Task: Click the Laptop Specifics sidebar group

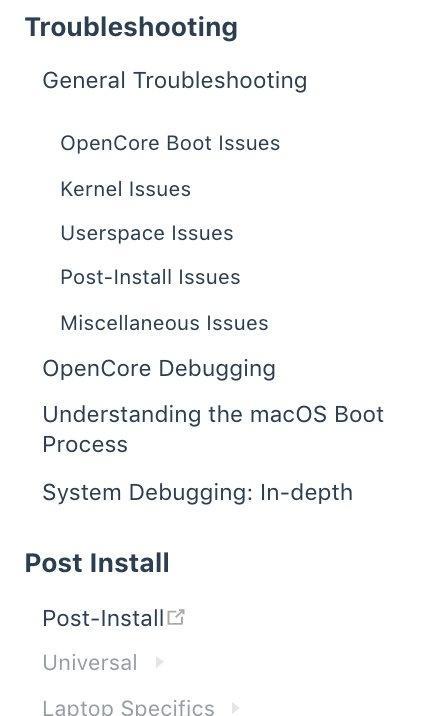Action: click(x=128, y=708)
